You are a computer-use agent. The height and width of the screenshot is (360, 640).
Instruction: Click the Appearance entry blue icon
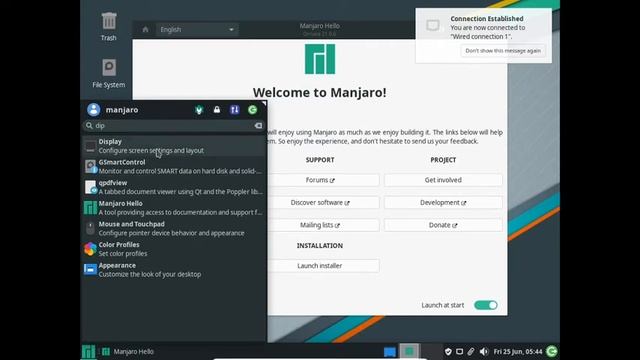click(x=90, y=269)
